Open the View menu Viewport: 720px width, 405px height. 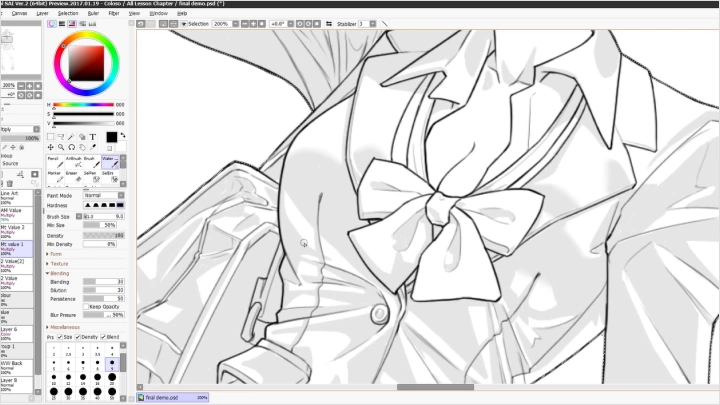pos(134,13)
